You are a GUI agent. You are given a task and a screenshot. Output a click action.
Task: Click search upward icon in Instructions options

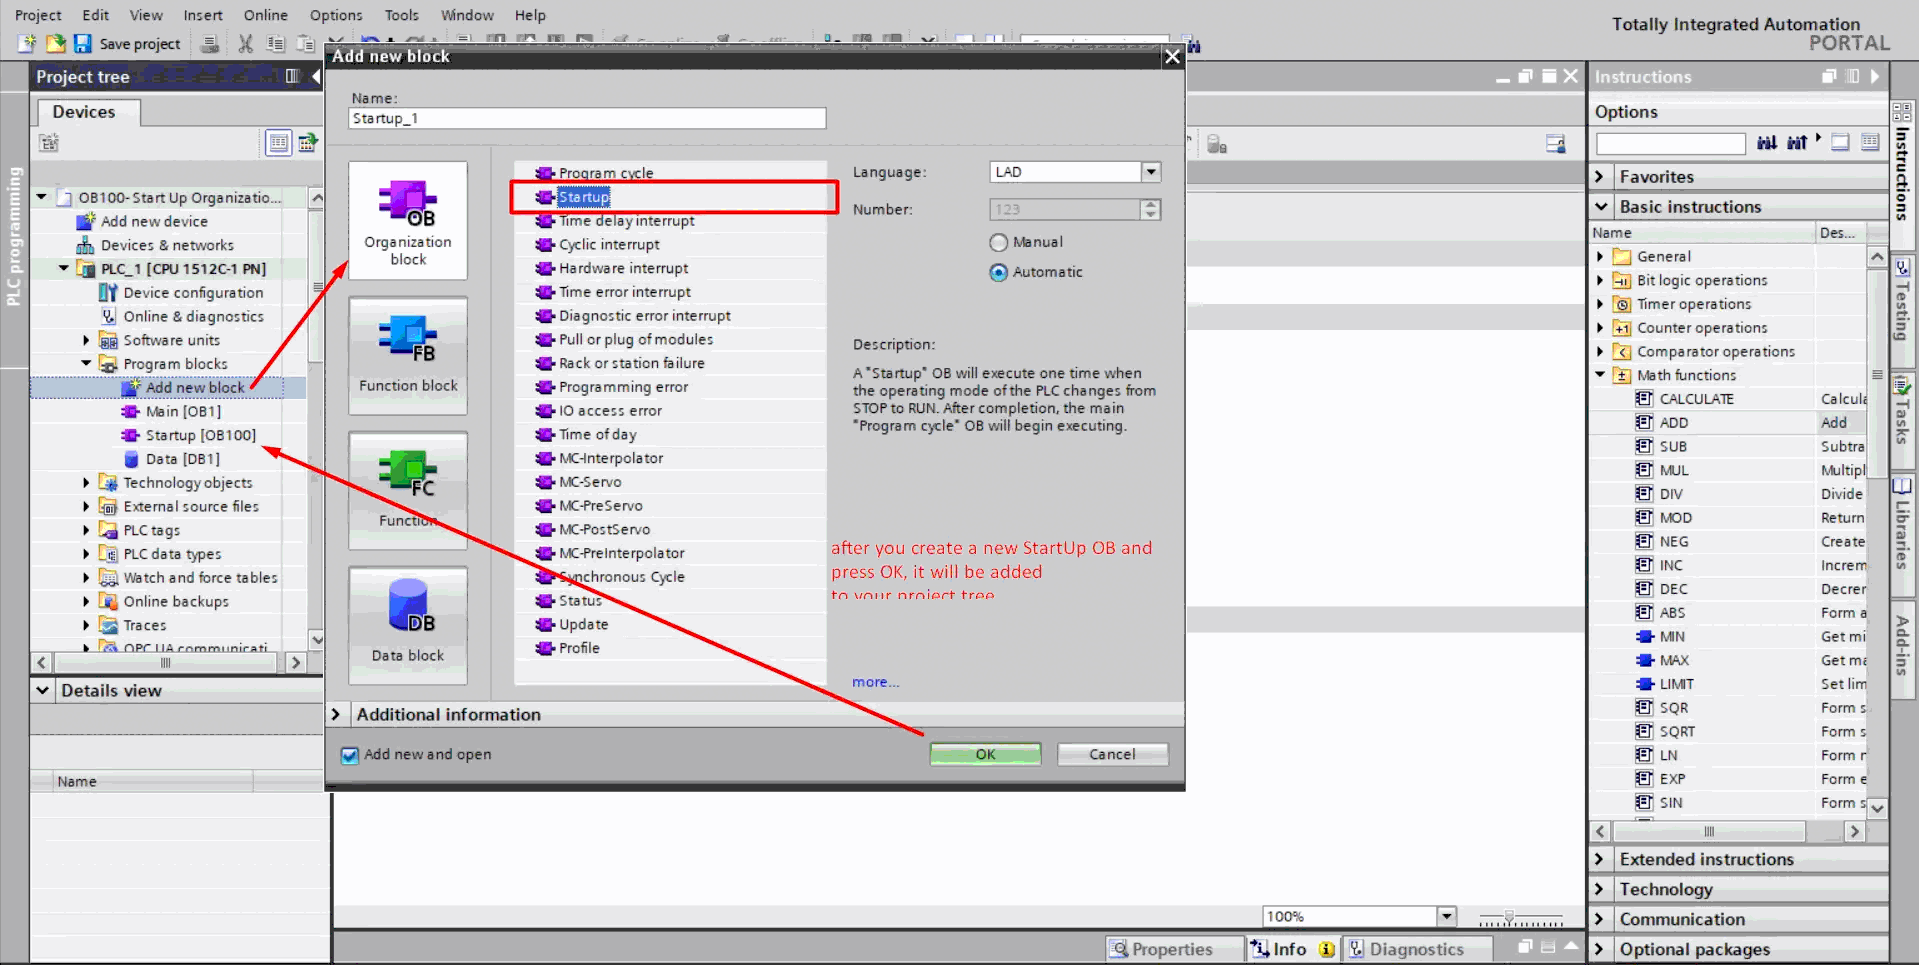(x=1798, y=143)
